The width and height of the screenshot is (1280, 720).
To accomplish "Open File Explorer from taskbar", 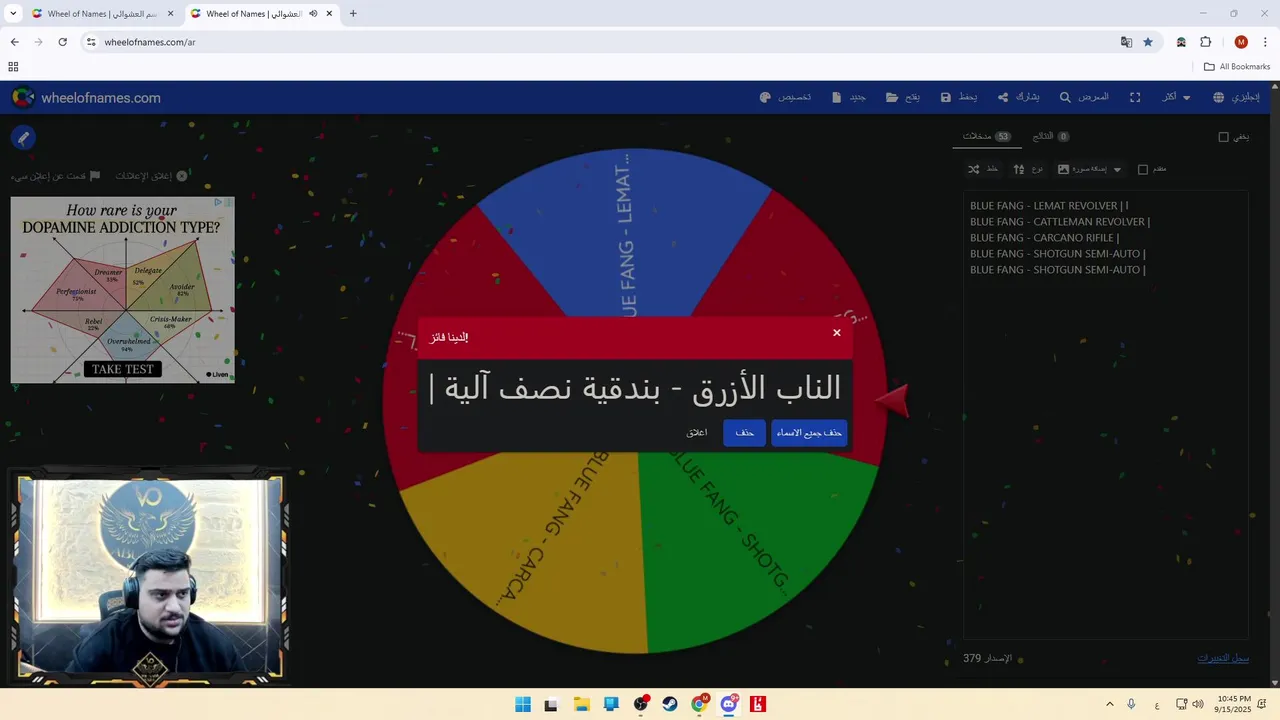I will pos(582,704).
